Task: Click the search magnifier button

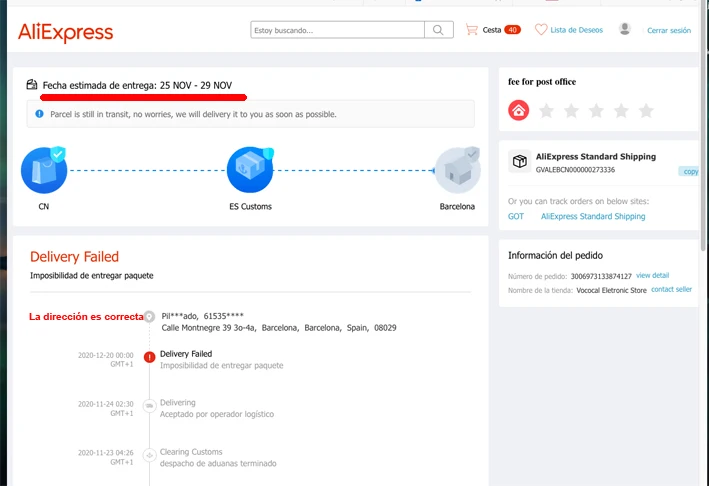Action: tap(438, 30)
